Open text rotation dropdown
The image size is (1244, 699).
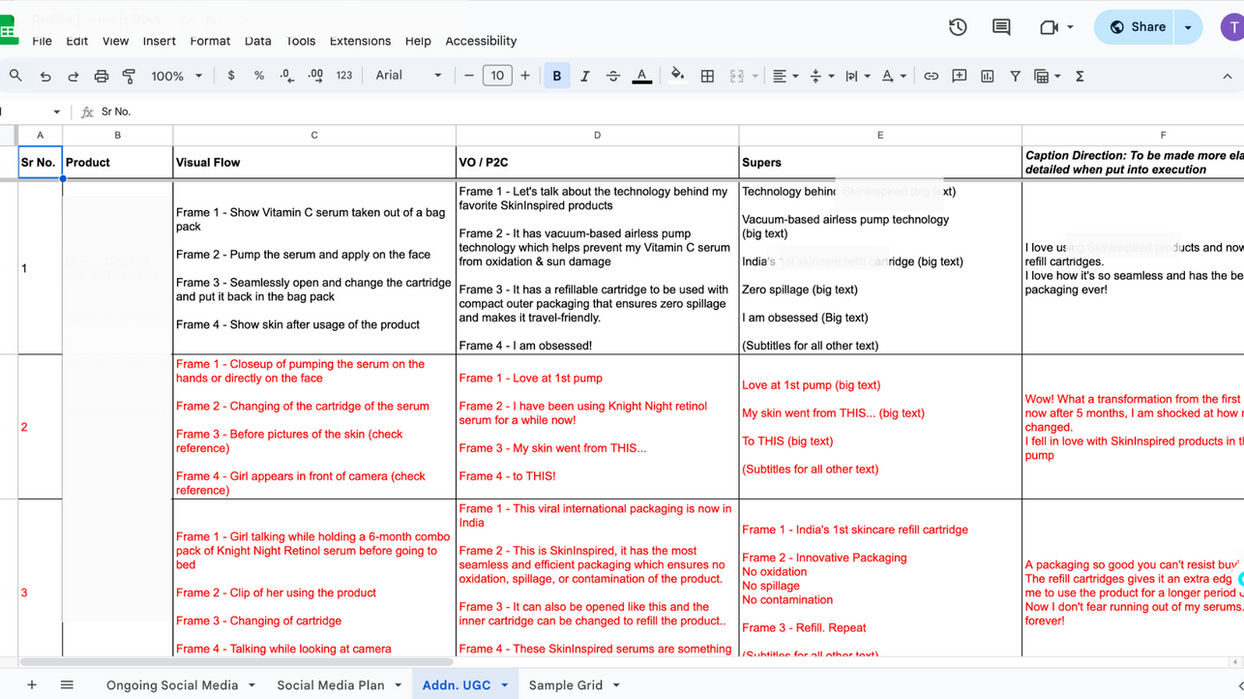894,76
